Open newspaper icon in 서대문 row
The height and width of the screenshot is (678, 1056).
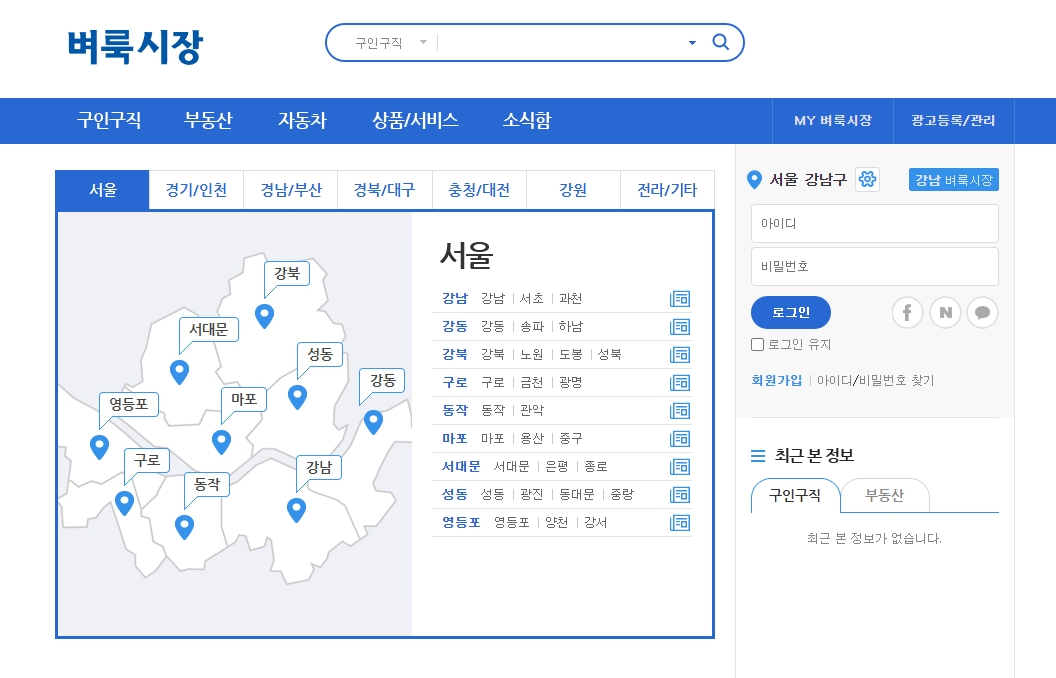(x=680, y=467)
